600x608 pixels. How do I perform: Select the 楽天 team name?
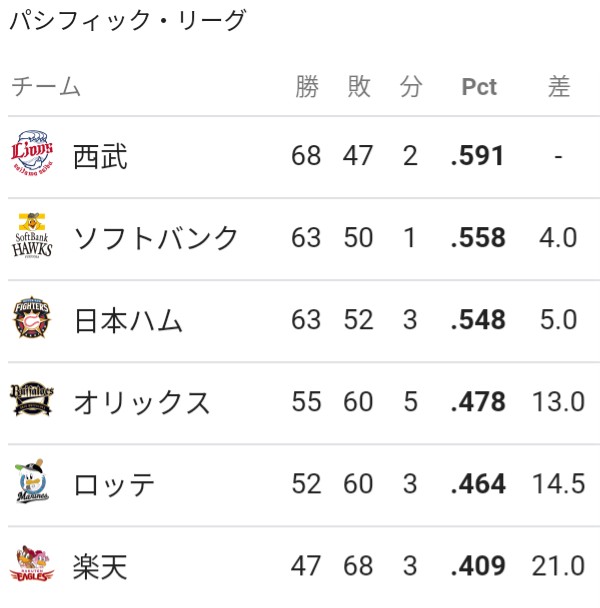click(x=100, y=567)
